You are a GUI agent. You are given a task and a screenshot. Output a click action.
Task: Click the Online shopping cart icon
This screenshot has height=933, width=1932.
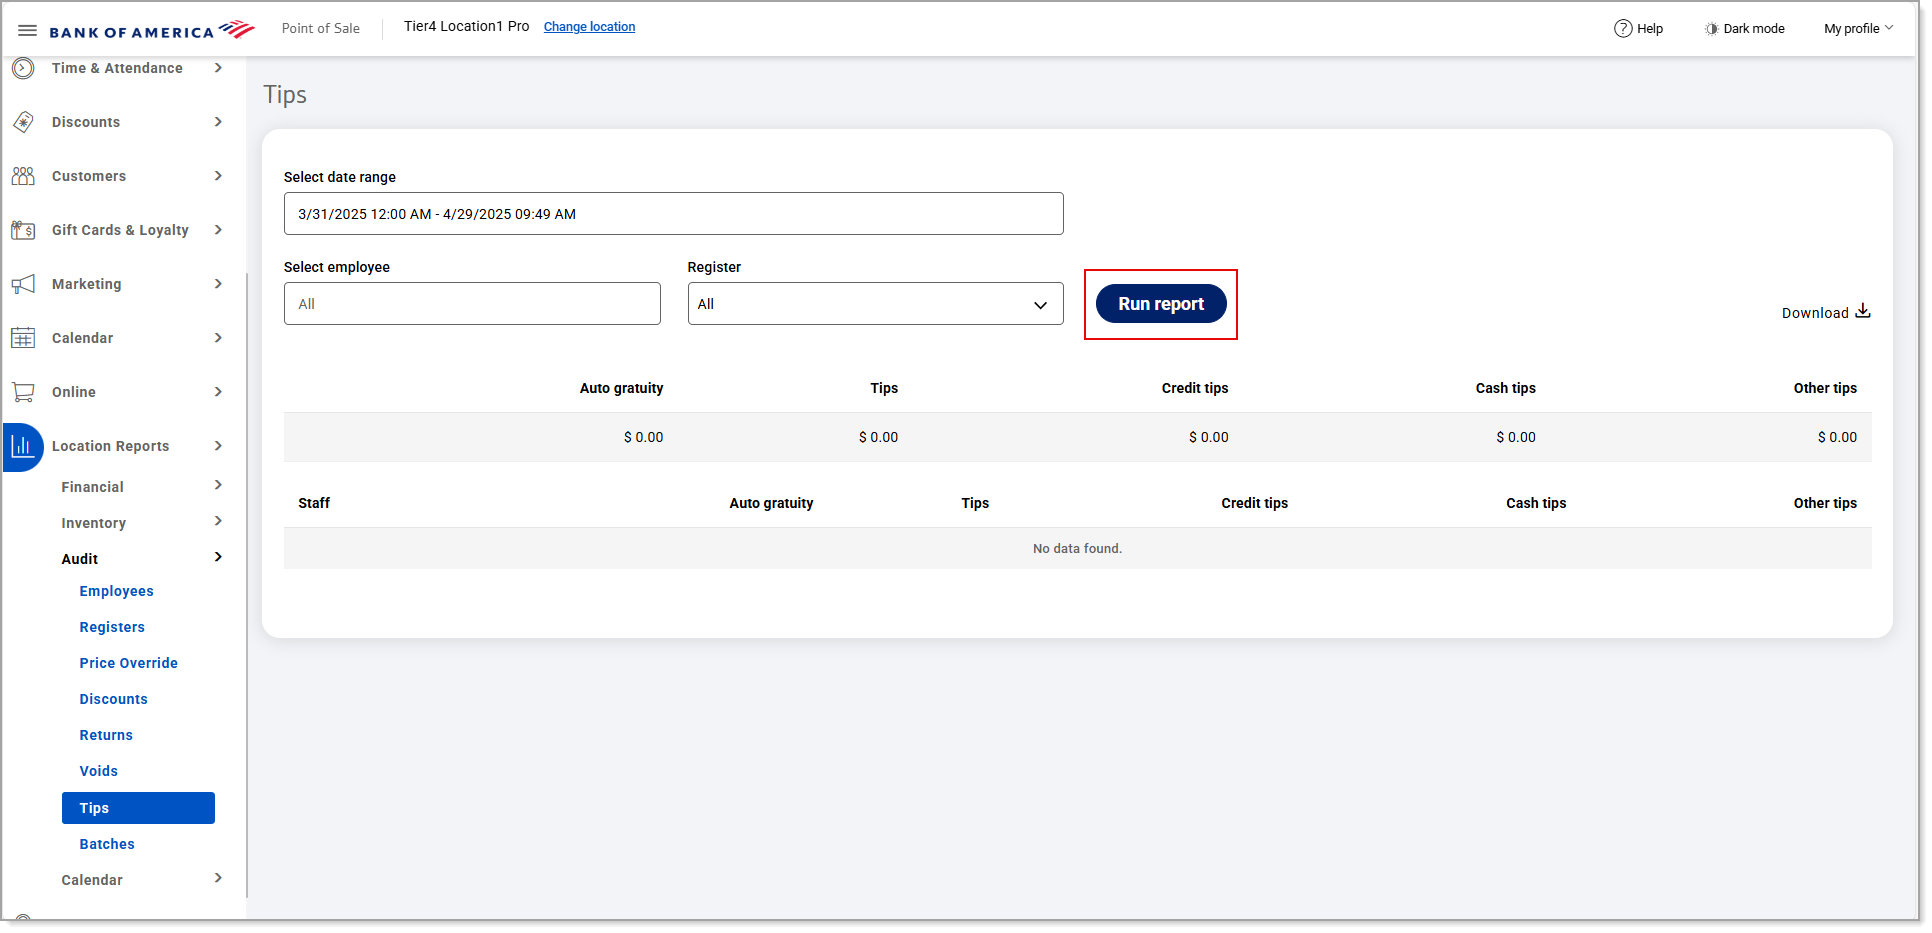23,392
